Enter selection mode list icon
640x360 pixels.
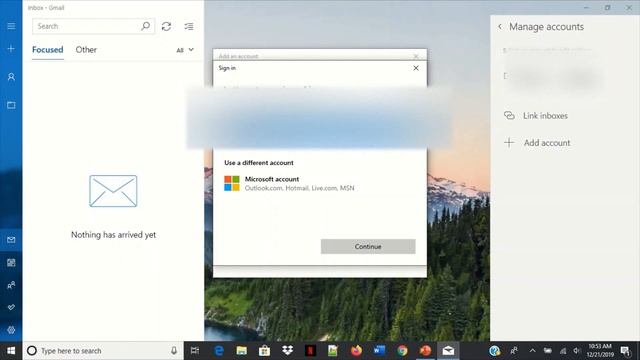click(x=189, y=26)
